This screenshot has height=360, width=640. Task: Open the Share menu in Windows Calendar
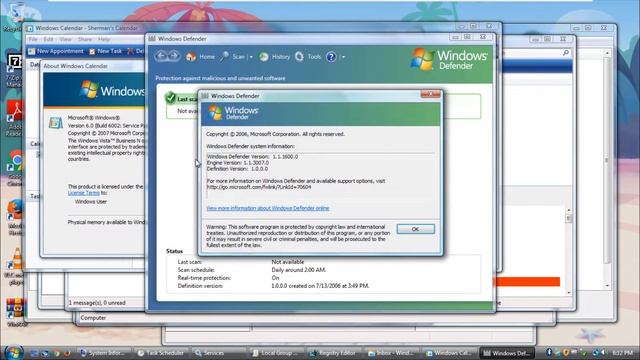coord(84,39)
